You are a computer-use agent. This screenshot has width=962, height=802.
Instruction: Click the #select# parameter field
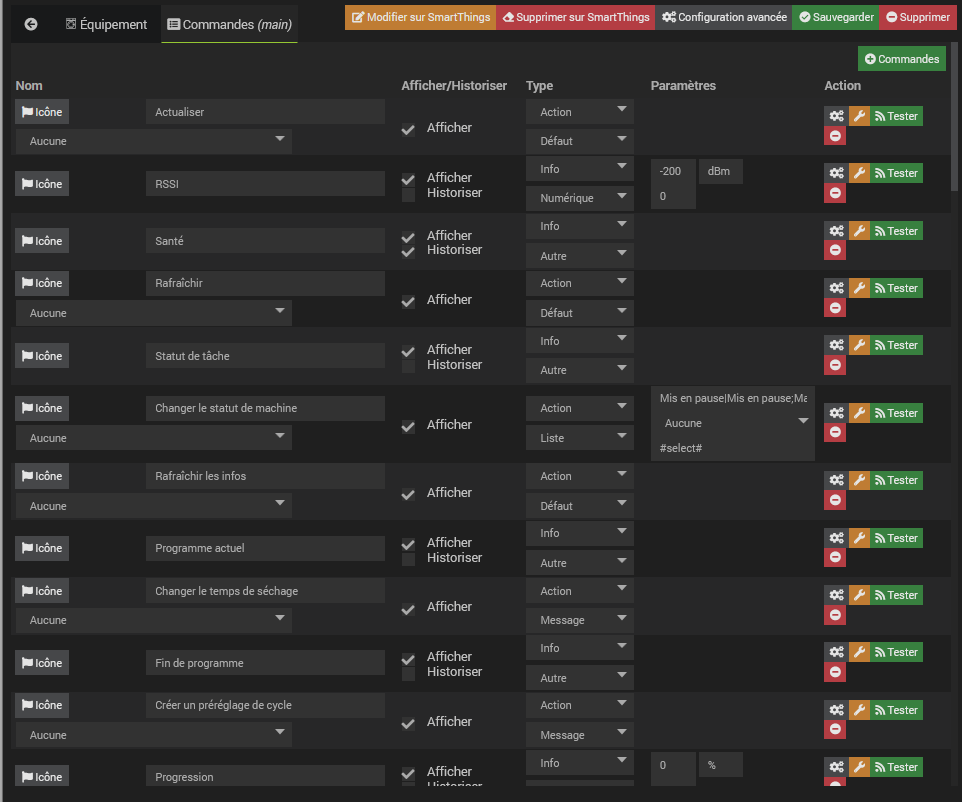click(x=733, y=448)
